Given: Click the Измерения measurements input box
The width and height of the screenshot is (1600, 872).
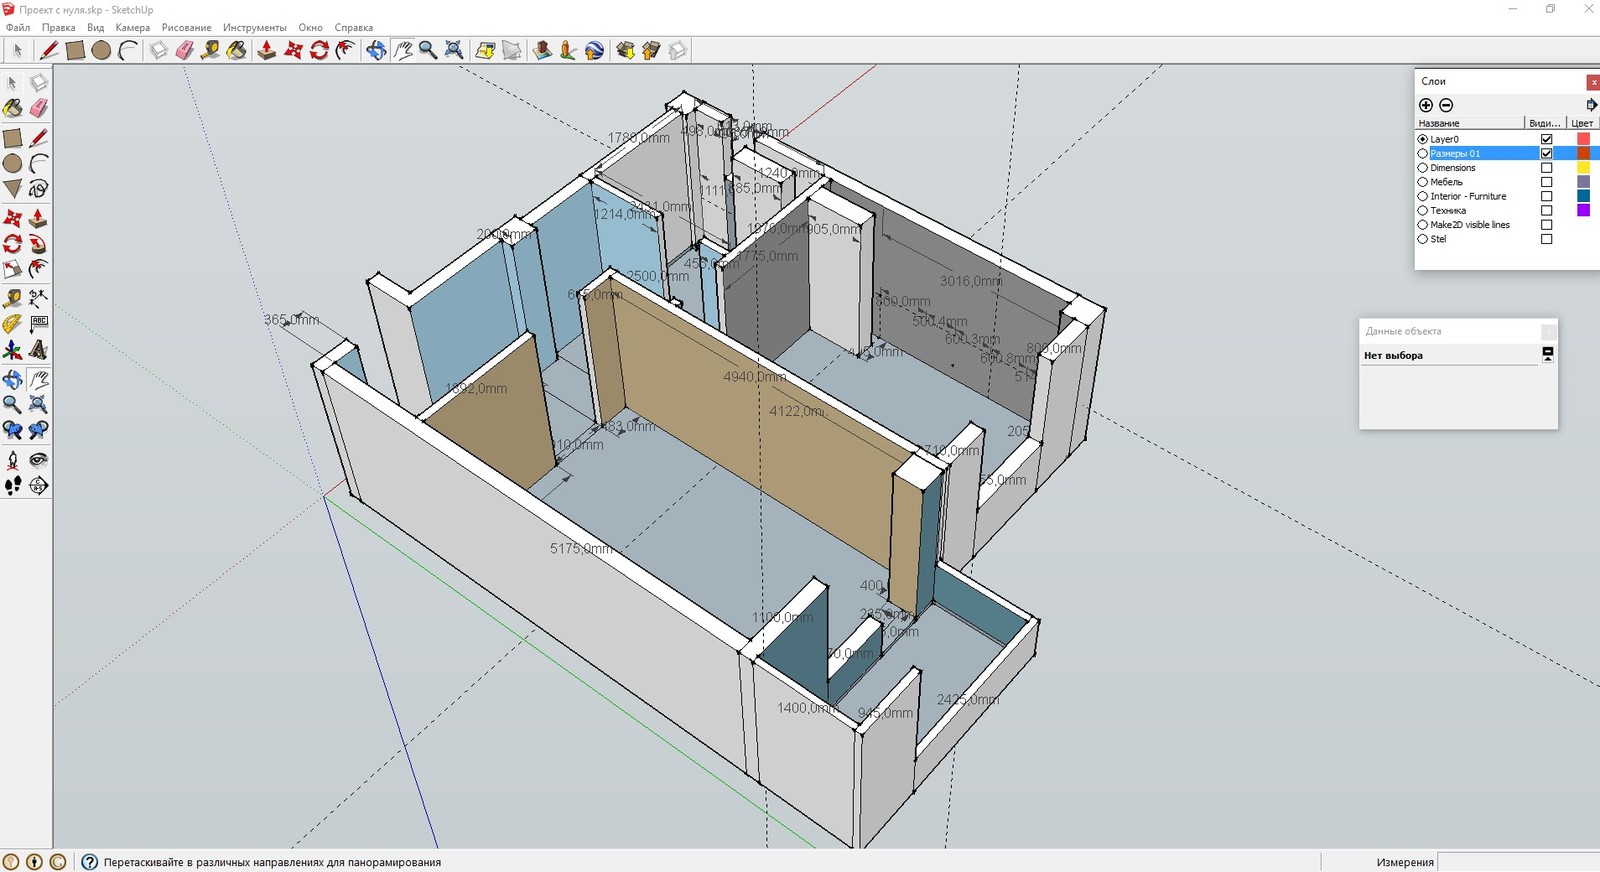Looking at the screenshot, I should 1518,862.
